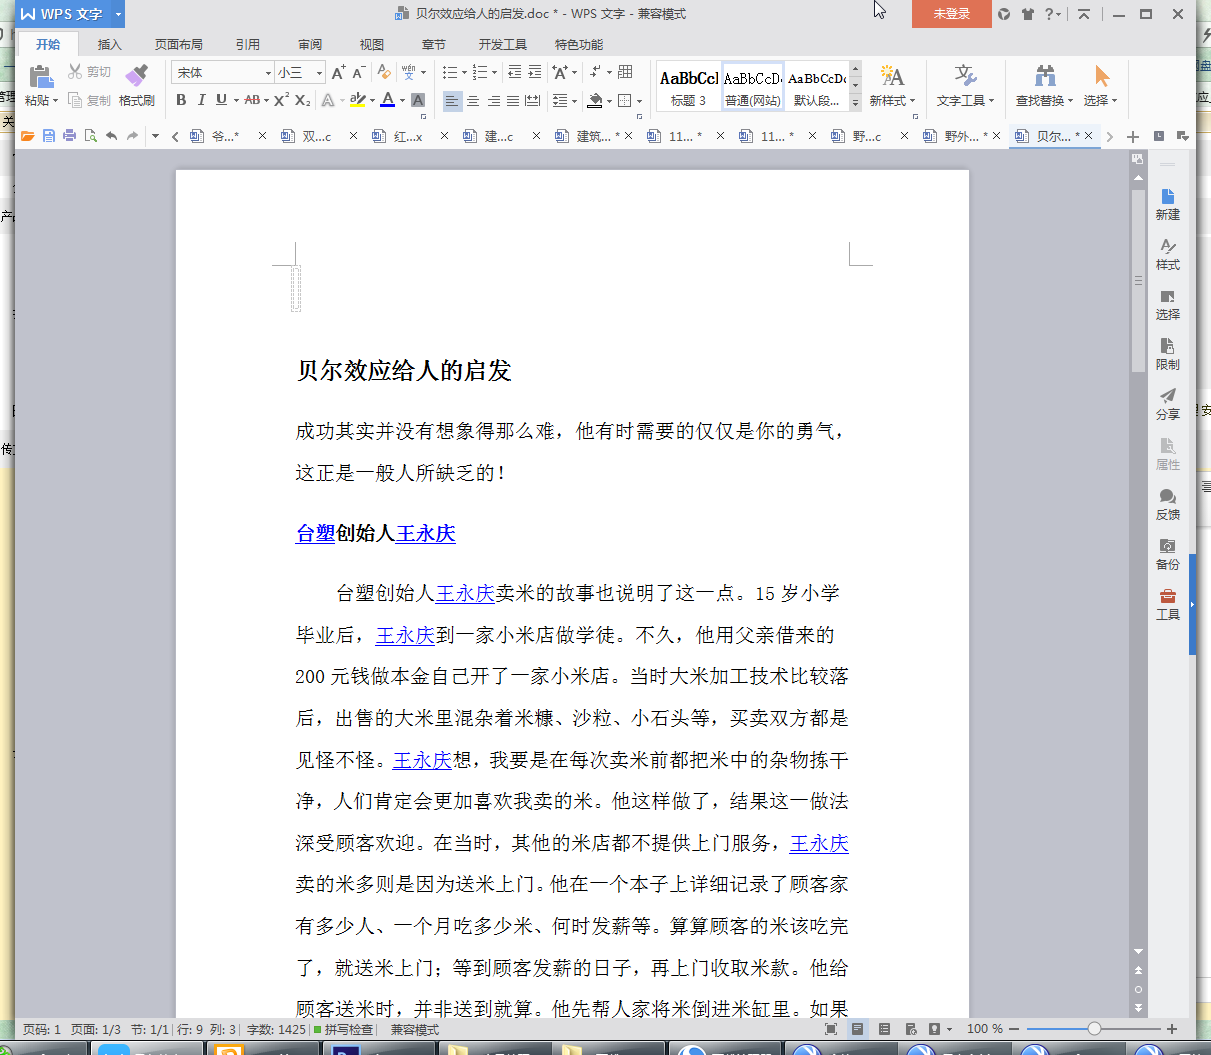Toggle strikethrough AB formatting

pyautogui.click(x=251, y=100)
